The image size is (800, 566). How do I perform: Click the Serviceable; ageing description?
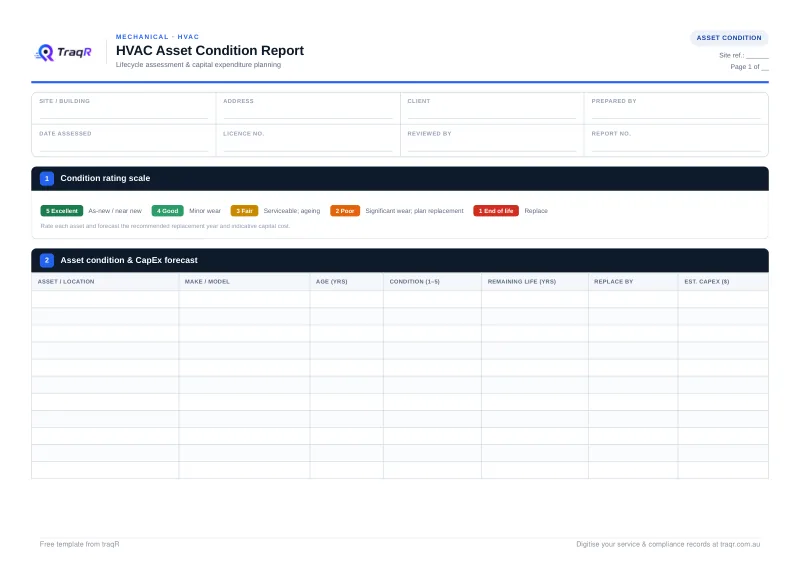coord(292,211)
